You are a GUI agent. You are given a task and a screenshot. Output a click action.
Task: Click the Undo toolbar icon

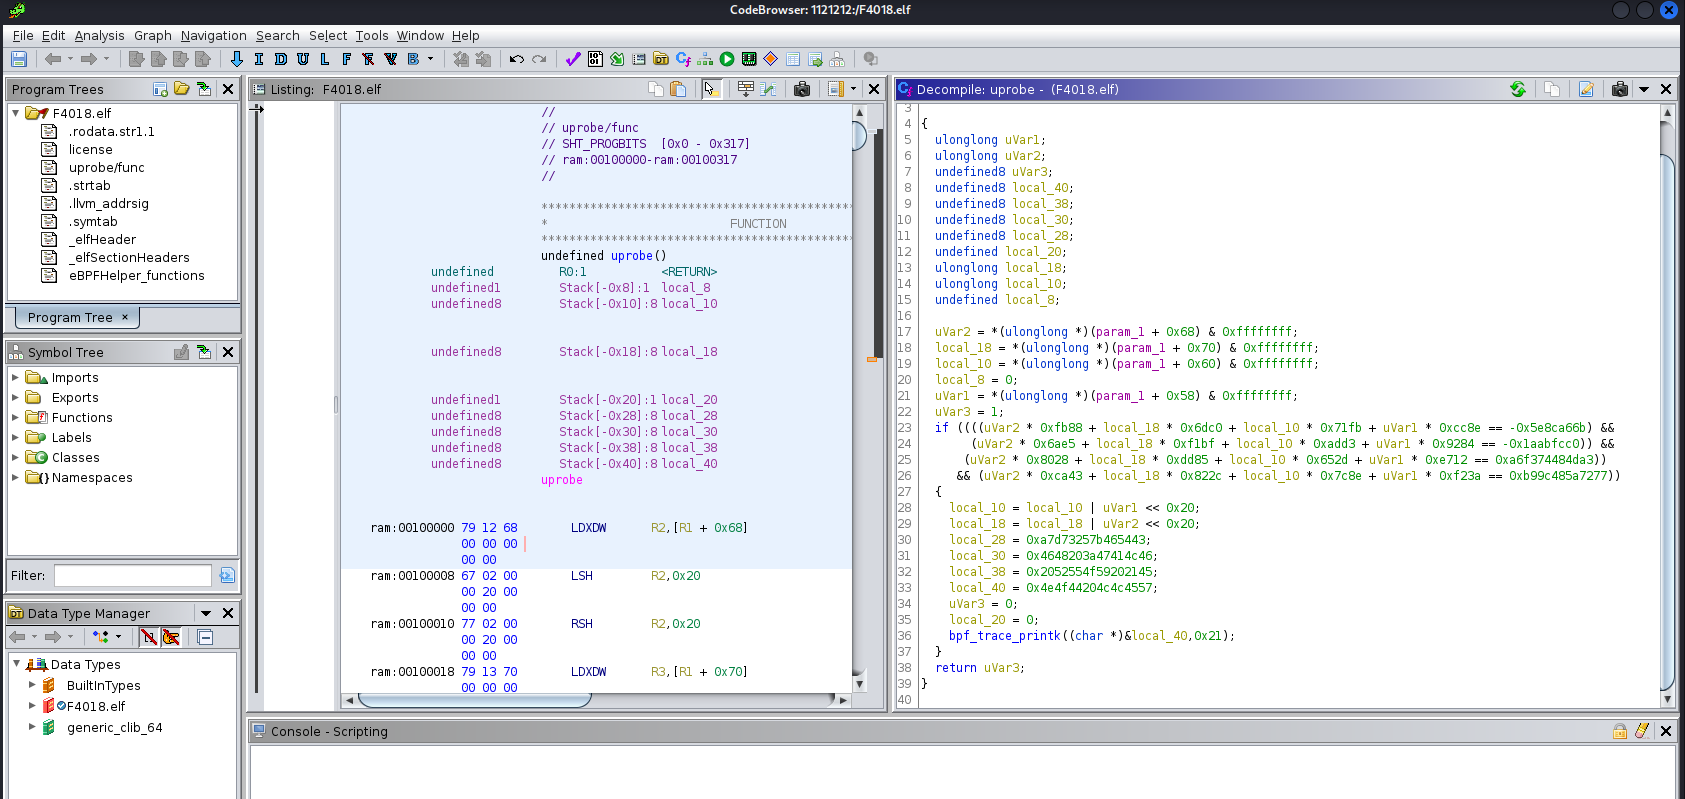pyautogui.click(x=517, y=59)
